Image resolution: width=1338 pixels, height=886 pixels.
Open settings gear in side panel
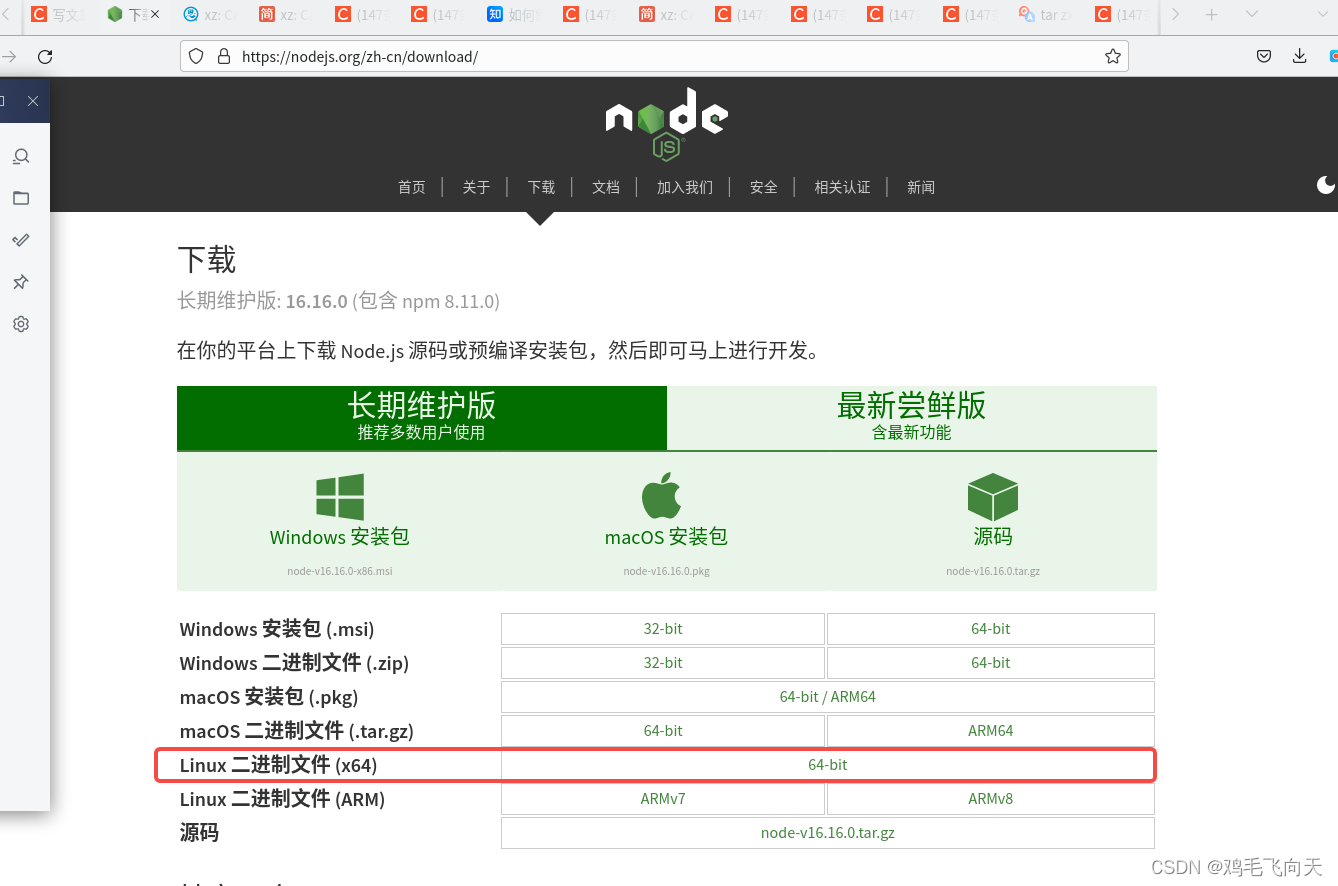pos(21,324)
